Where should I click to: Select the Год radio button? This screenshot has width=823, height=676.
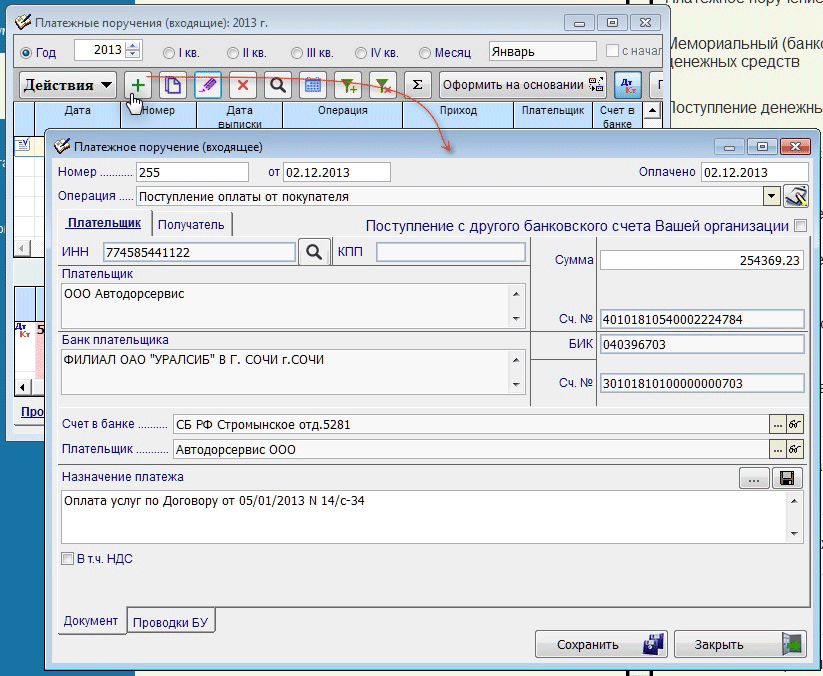26,53
